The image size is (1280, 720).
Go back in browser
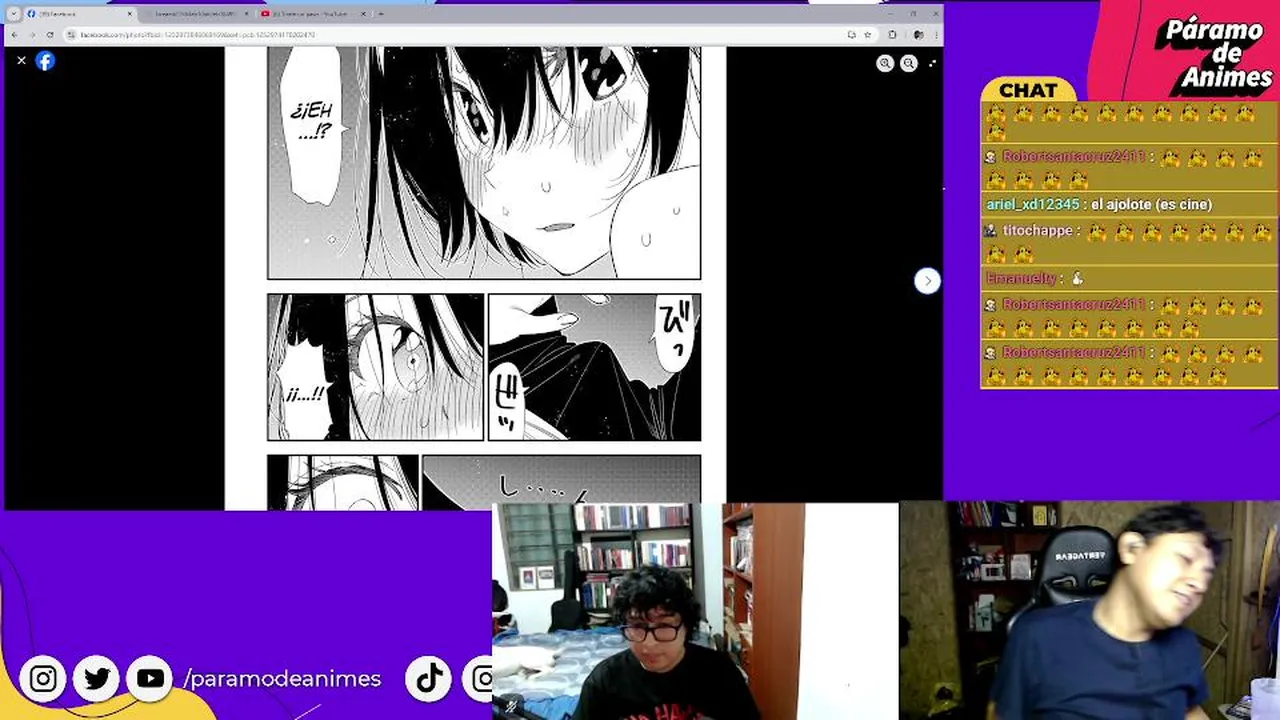pos(14,34)
